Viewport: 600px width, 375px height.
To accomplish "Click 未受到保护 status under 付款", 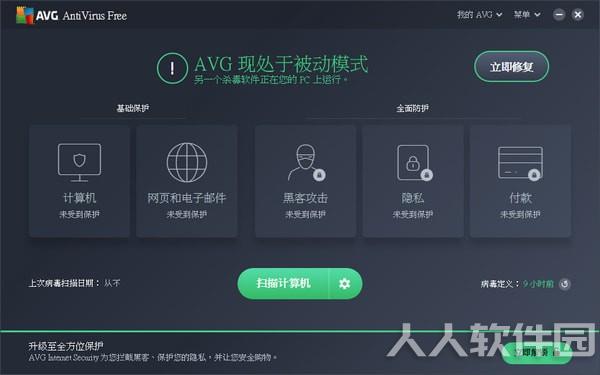I will (x=520, y=214).
